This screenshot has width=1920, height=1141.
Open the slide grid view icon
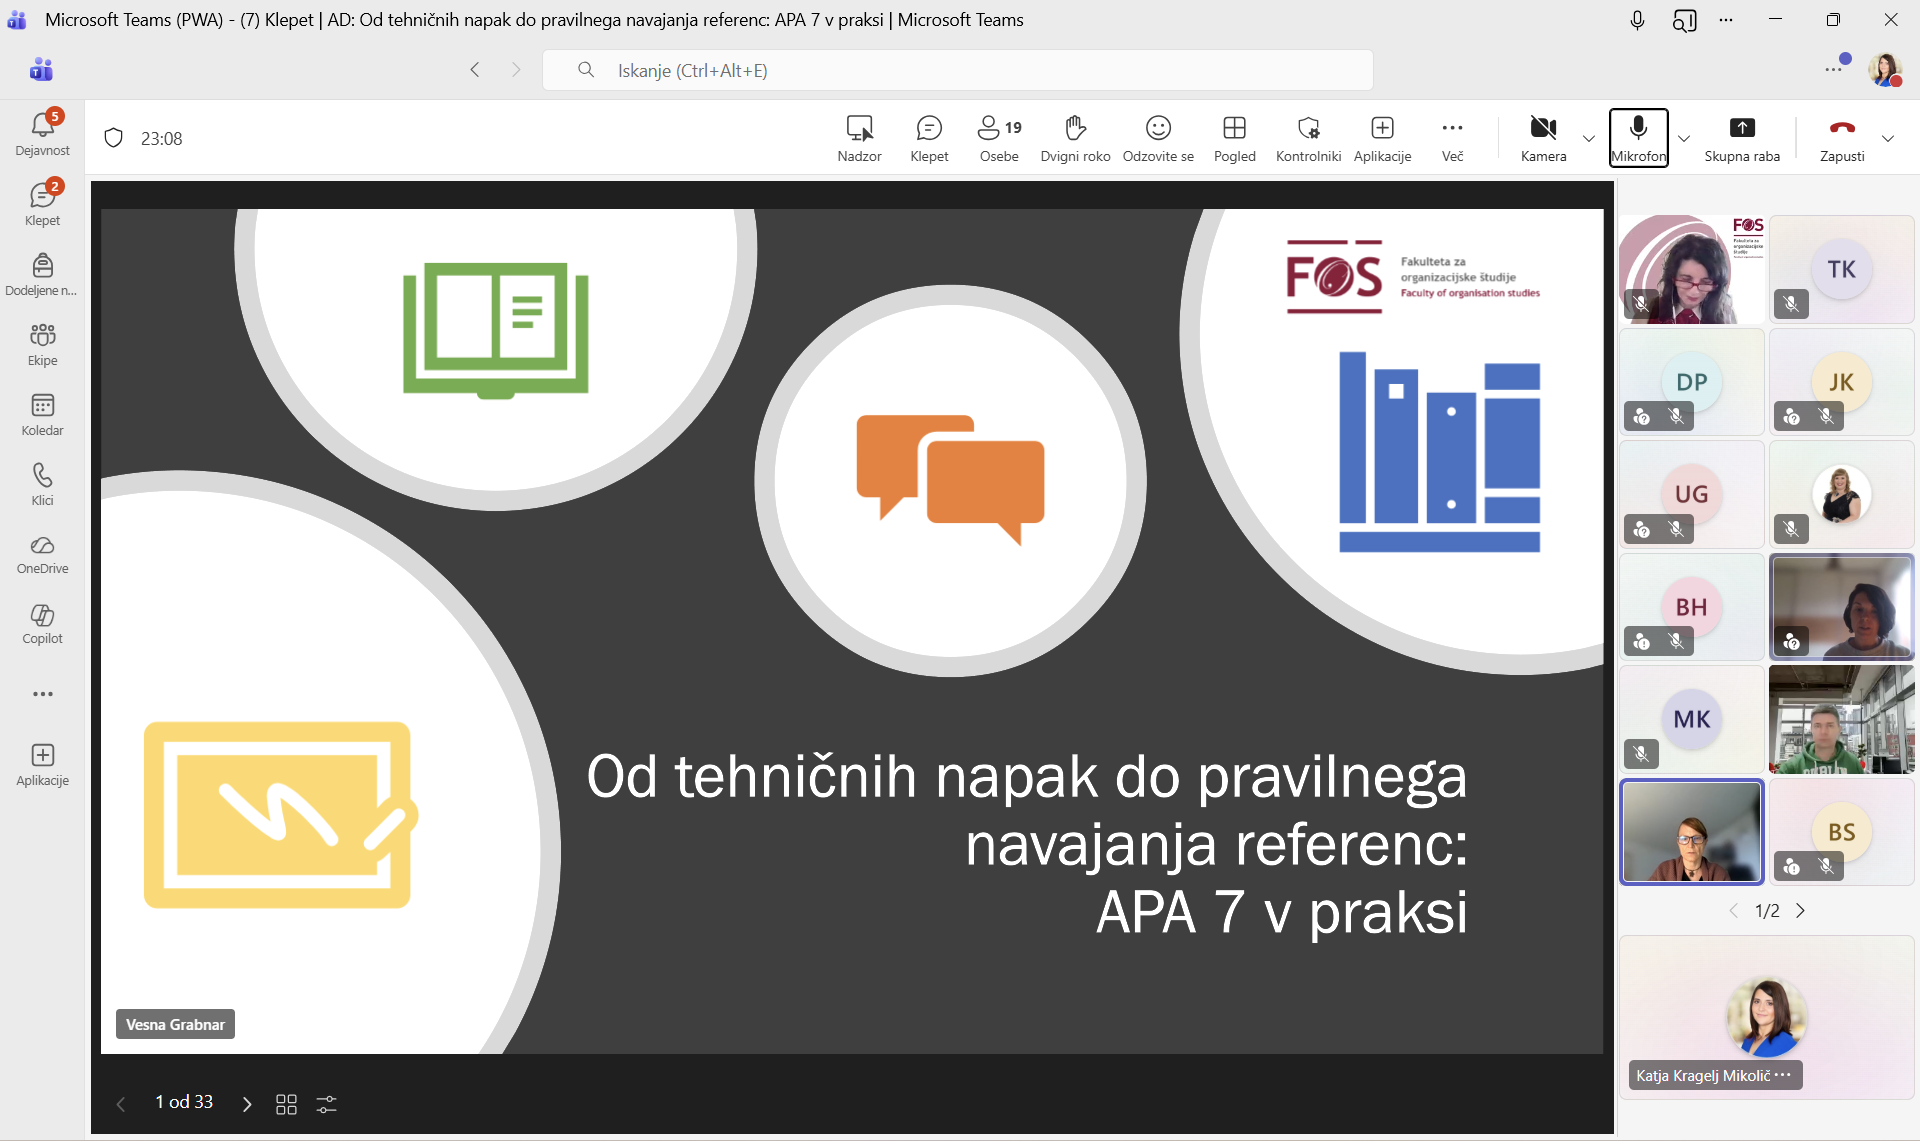286,1104
